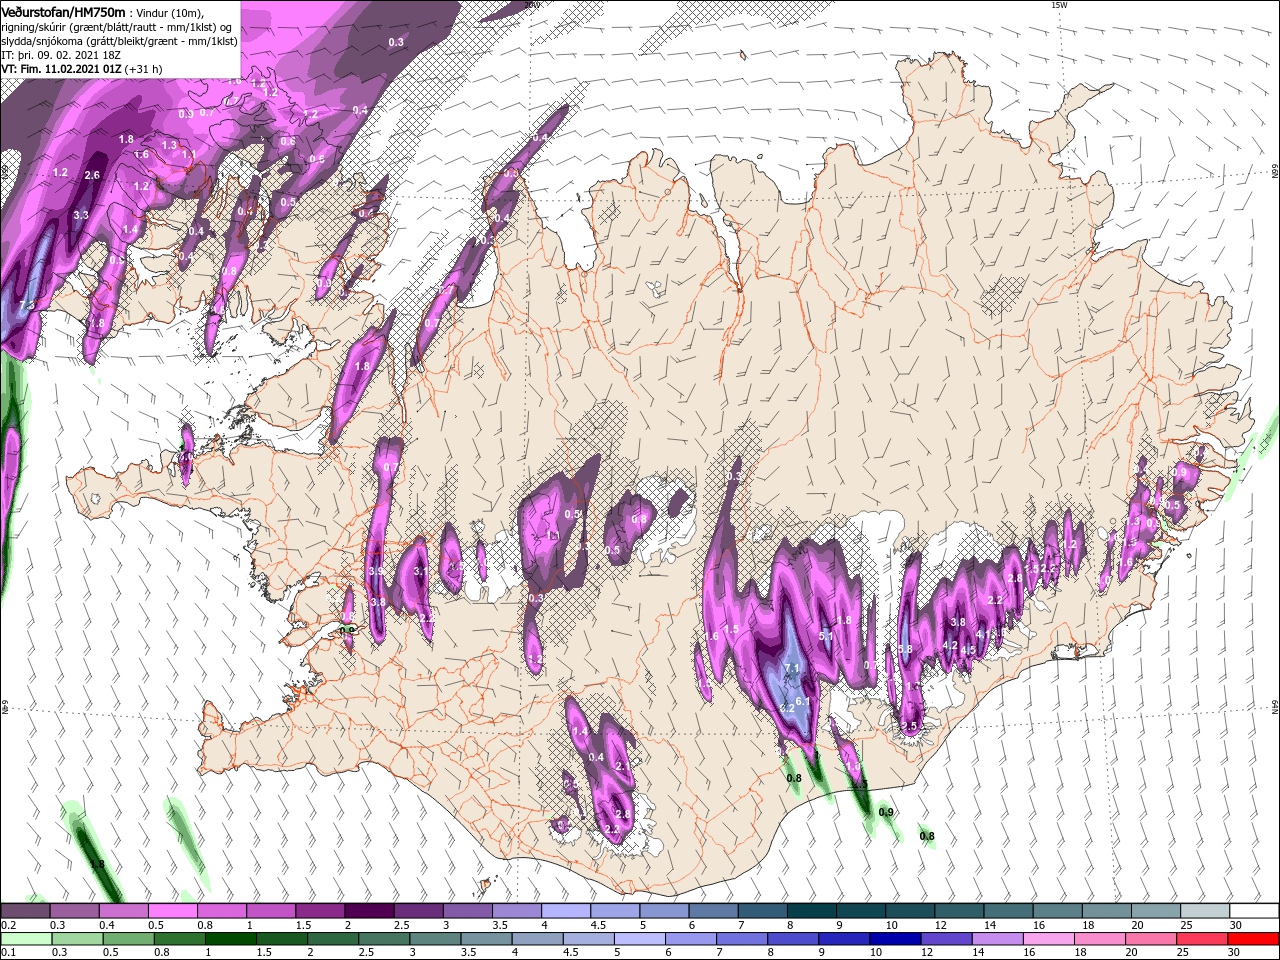Pick the dusky mauve snow swatch starting at 0.2
The height and width of the screenshot is (960, 1280).
(25, 911)
